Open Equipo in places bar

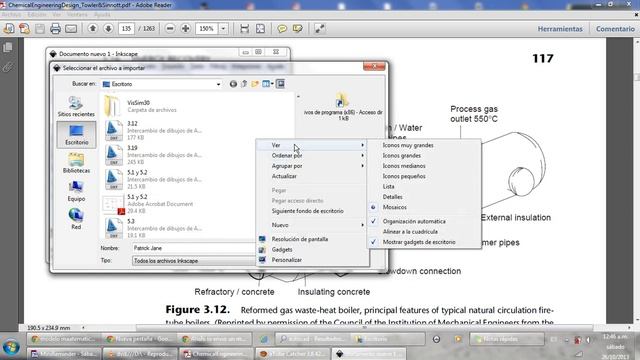point(76,191)
